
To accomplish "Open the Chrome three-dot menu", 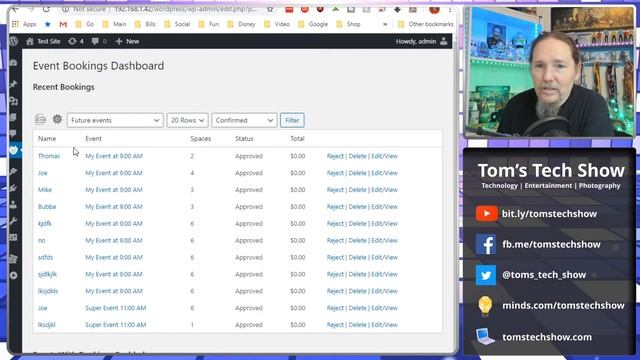I will coord(450,9).
